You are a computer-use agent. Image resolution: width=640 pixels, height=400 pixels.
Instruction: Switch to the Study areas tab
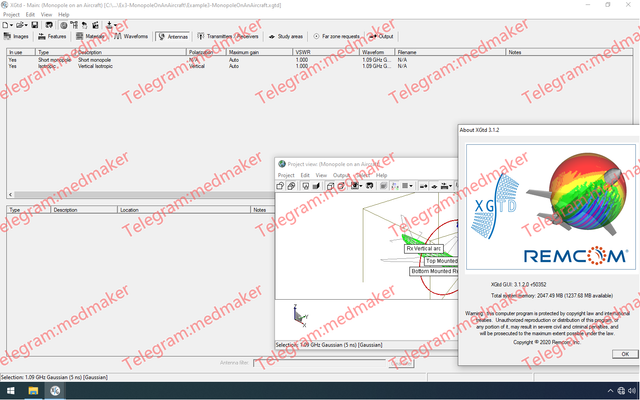coord(286,36)
